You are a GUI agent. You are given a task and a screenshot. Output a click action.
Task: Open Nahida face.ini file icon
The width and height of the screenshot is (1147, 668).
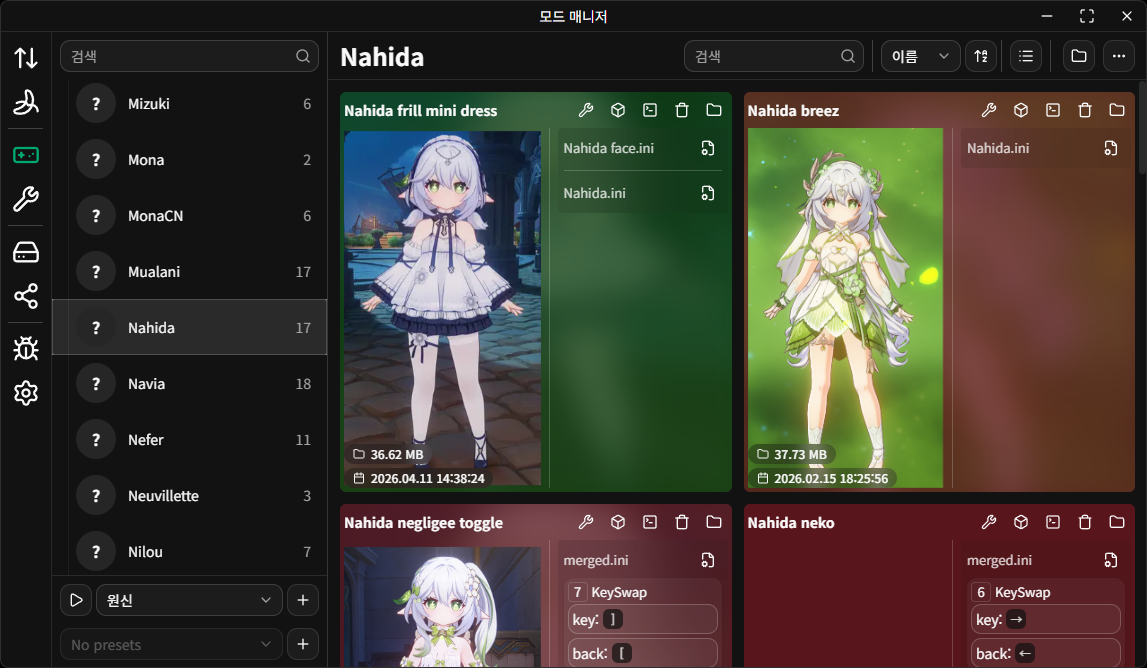click(x=707, y=149)
